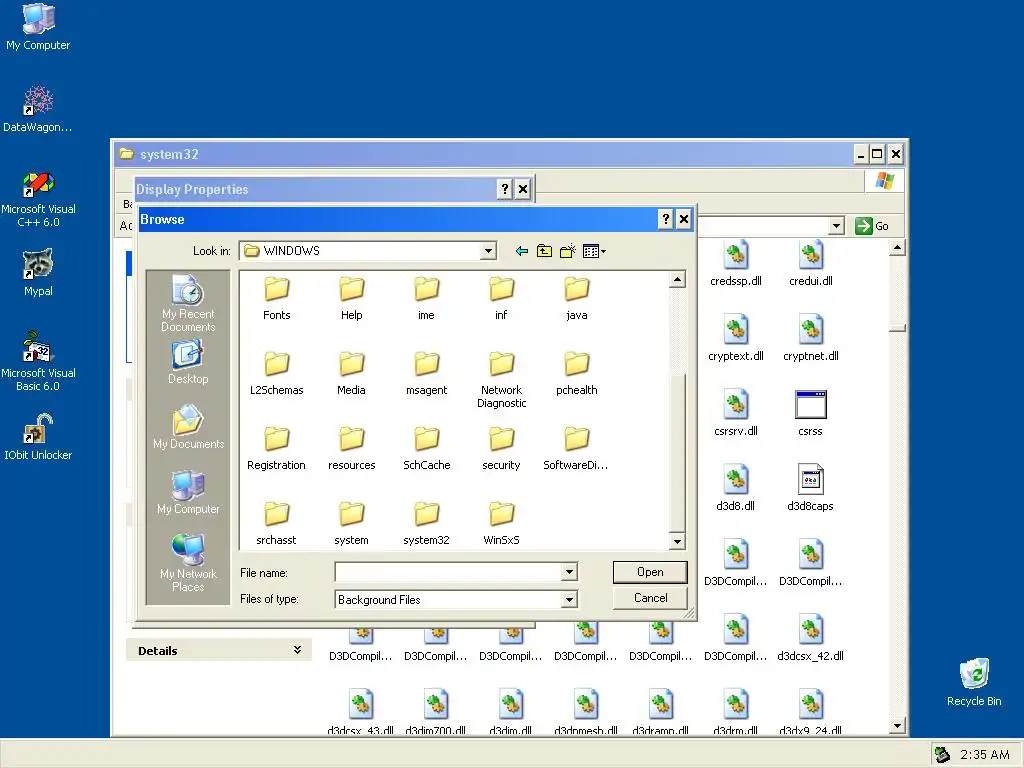The height and width of the screenshot is (768, 1024).
Task: Select the system32 folder in Browse dialog
Action: click(x=426, y=523)
